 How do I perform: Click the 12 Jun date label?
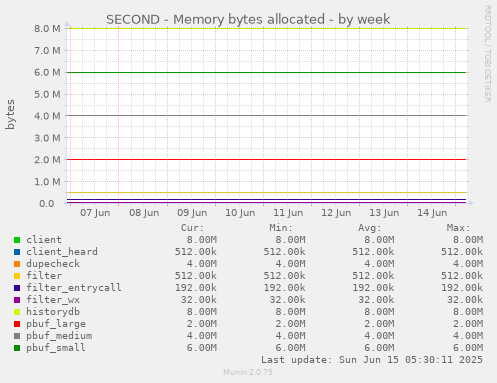click(x=336, y=213)
